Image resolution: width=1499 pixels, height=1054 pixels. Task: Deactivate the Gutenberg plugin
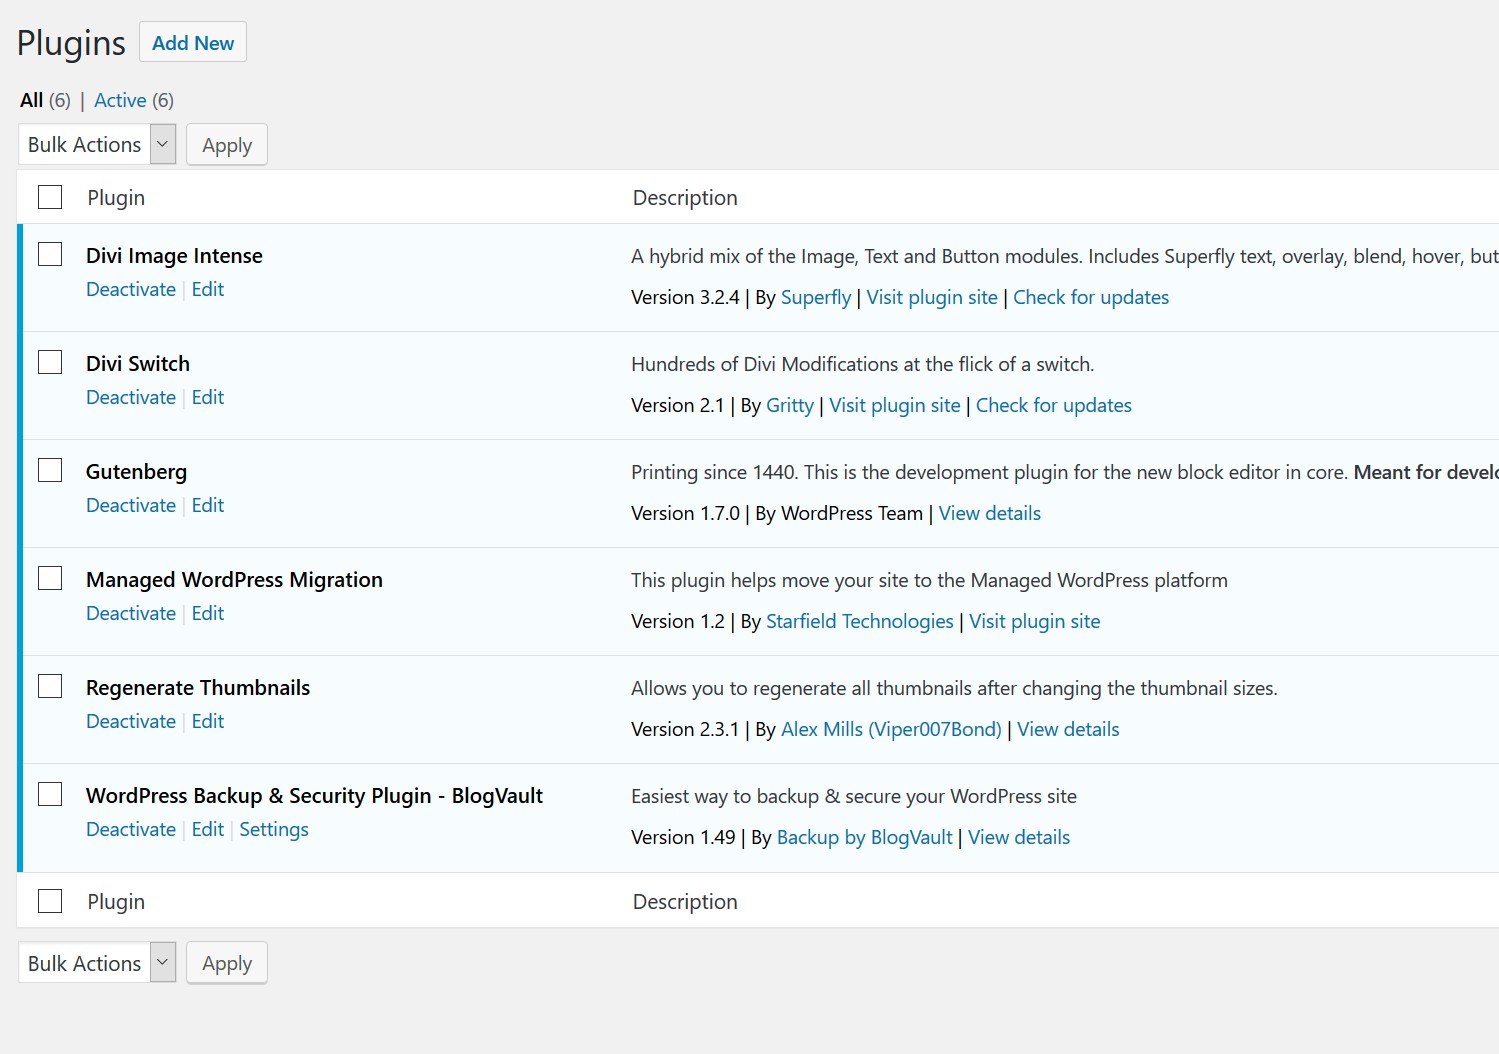[131, 505]
